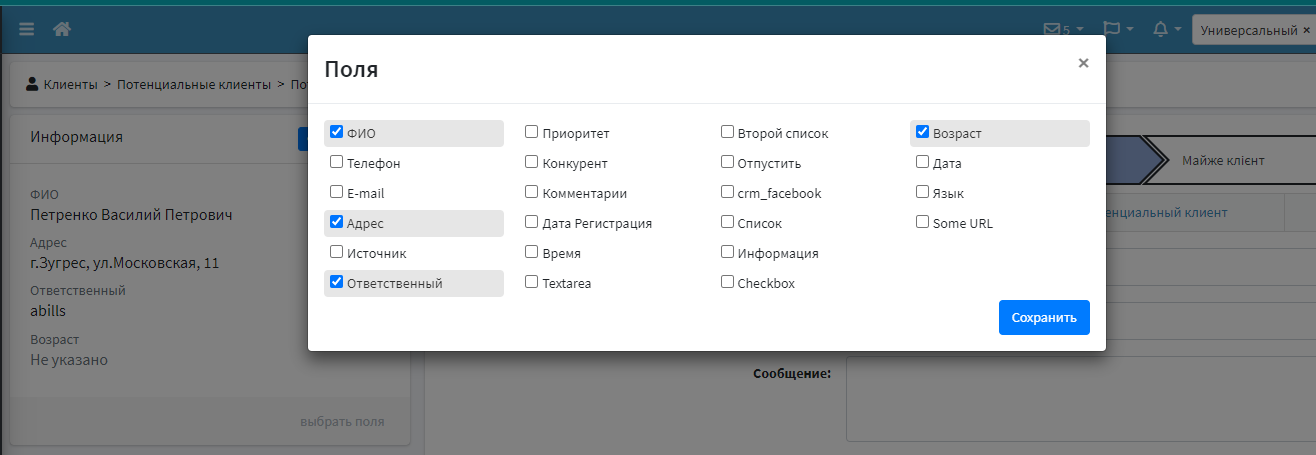This screenshot has height=455, width=1316.
Task: Tick the crm_facebook checkbox
Action: coord(728,192)
